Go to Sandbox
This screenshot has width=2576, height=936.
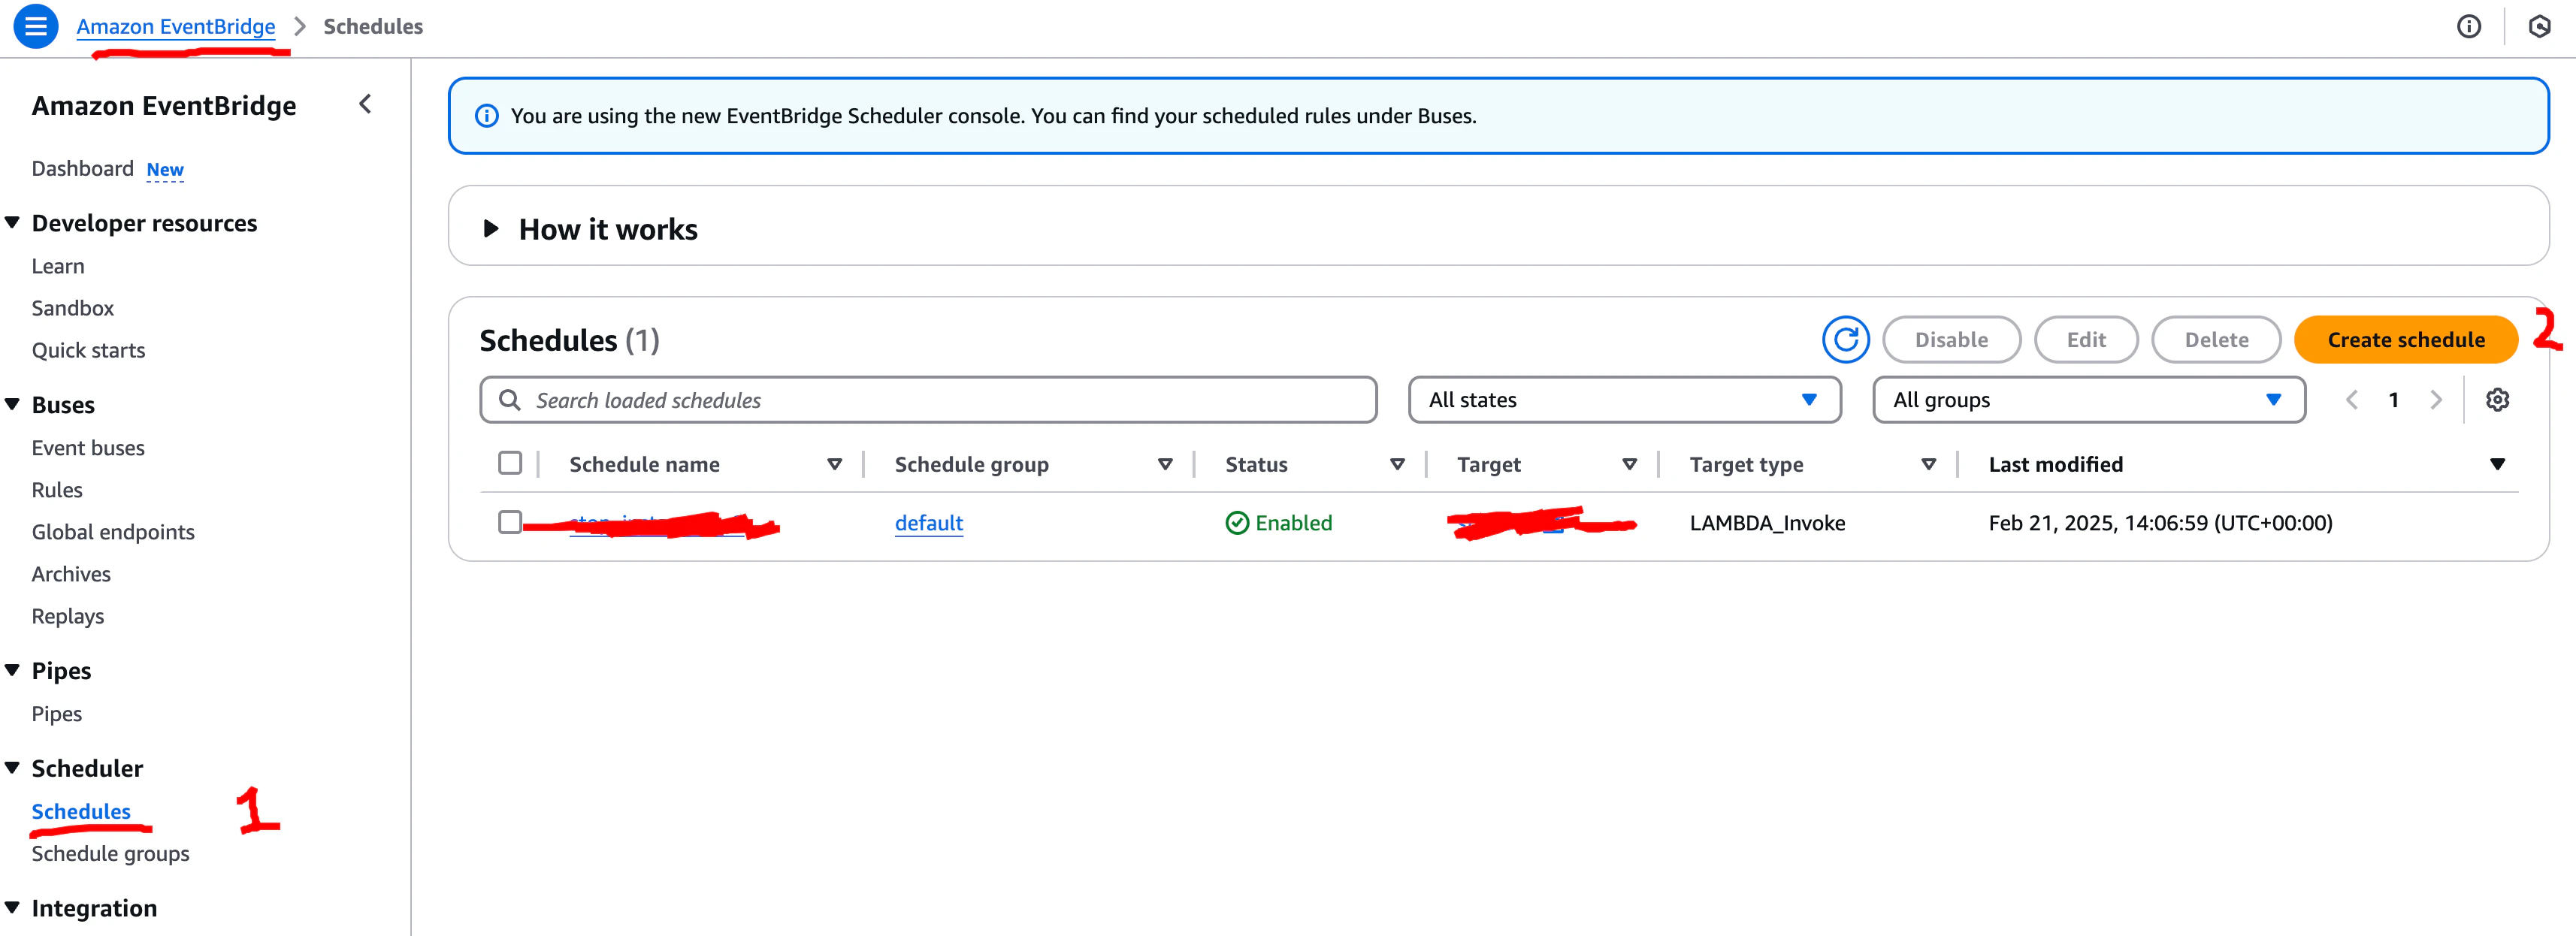[x=73, y=308]
